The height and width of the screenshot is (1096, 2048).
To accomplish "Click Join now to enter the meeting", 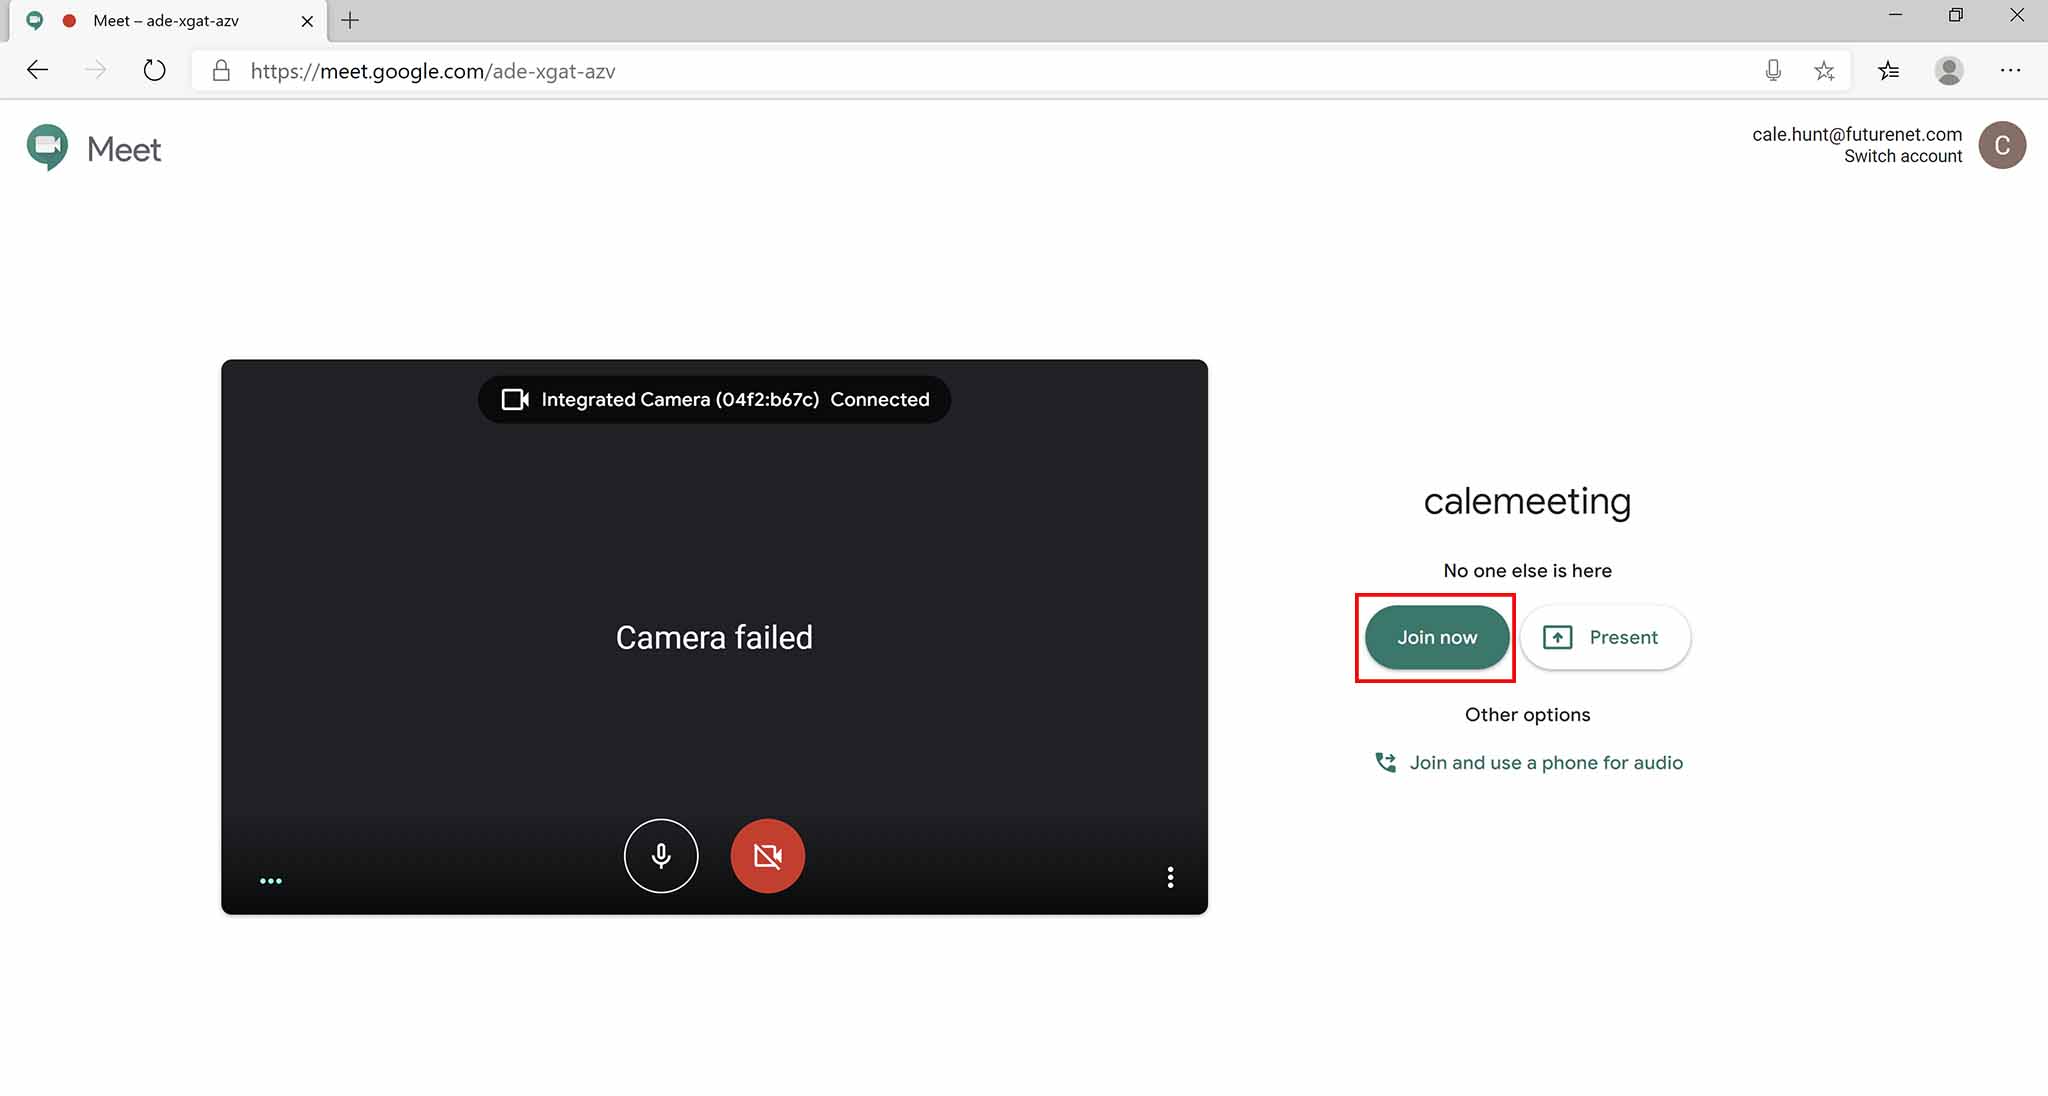I will tap(1436, 637).
